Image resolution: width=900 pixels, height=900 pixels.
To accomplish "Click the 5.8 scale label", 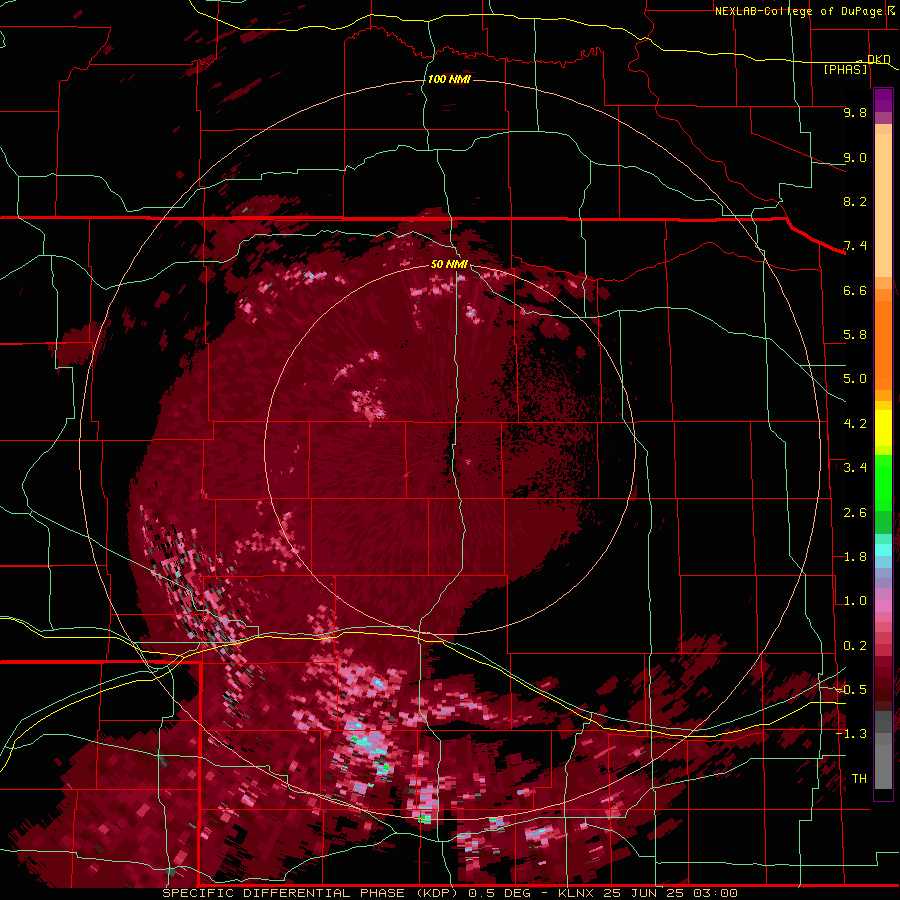I will pyautogui.click(x=854, y=335).
